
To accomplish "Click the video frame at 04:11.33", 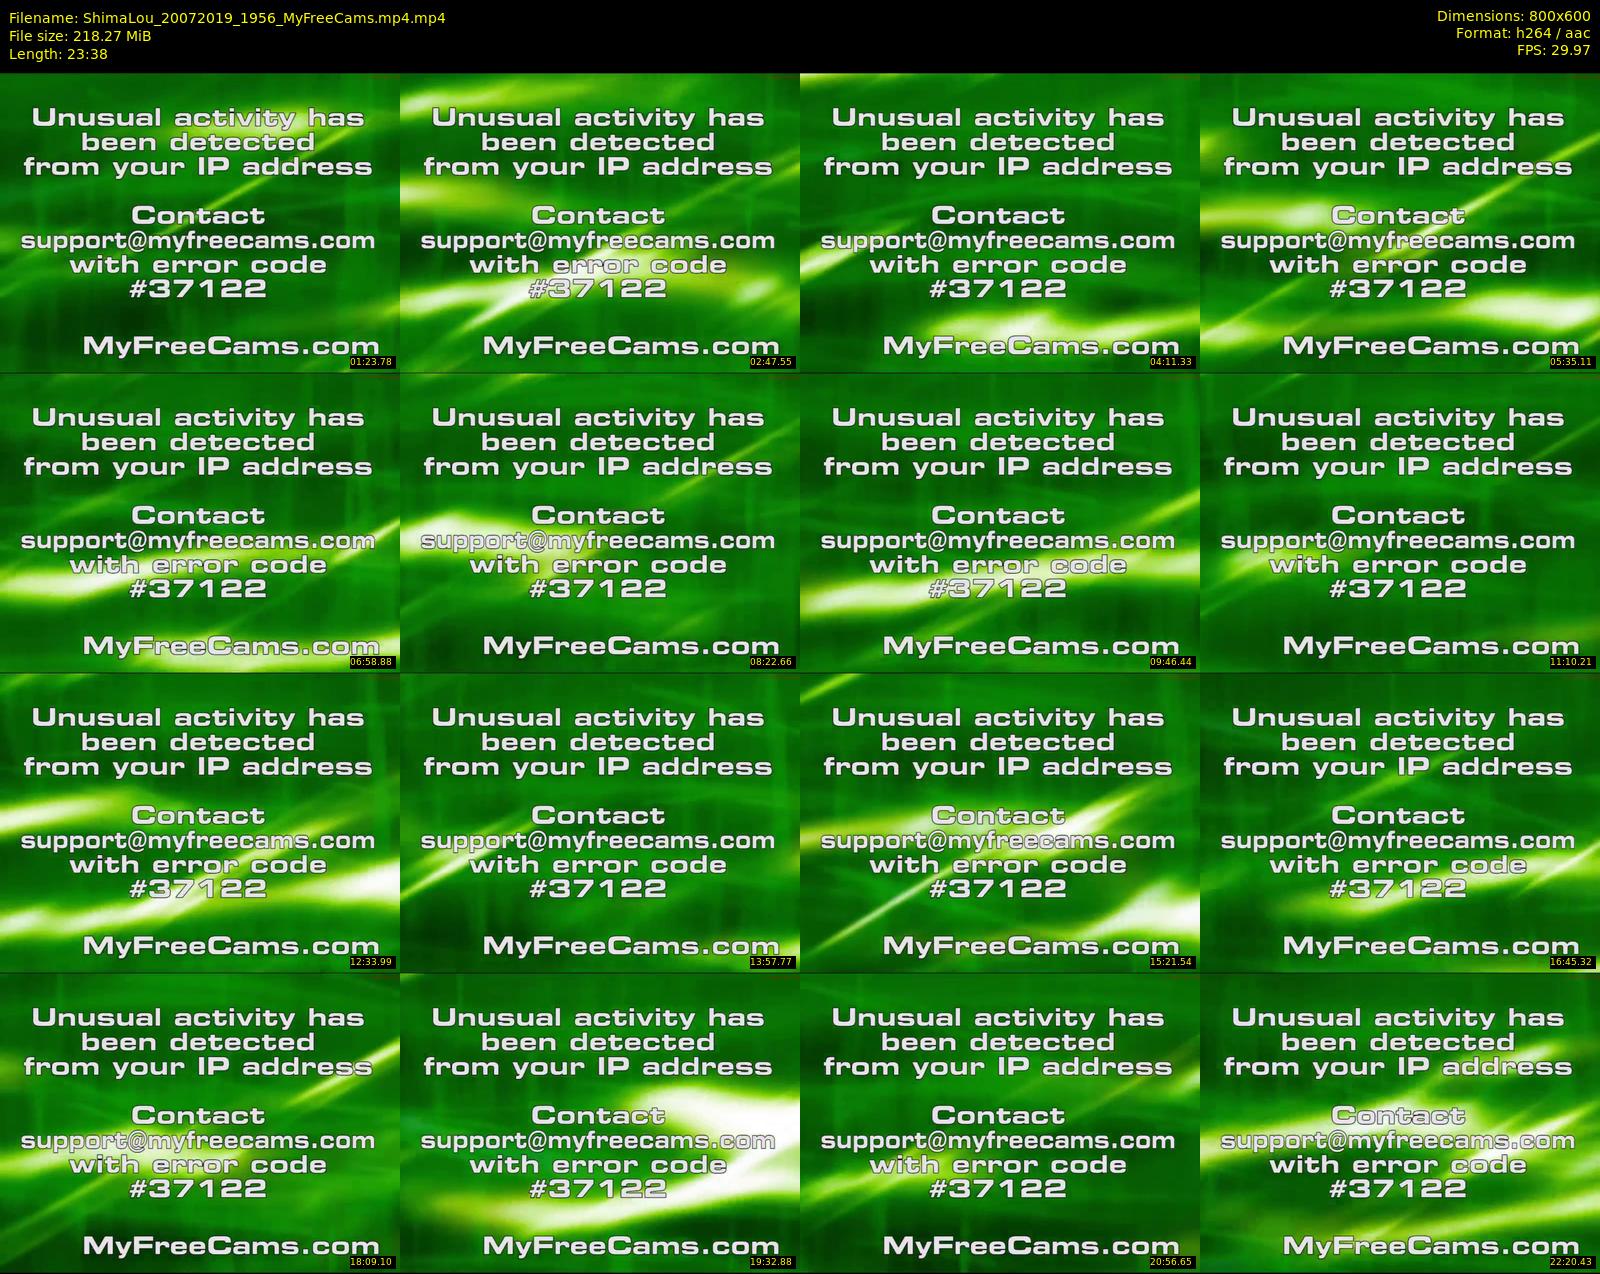I will click(x=1000, y=222).
